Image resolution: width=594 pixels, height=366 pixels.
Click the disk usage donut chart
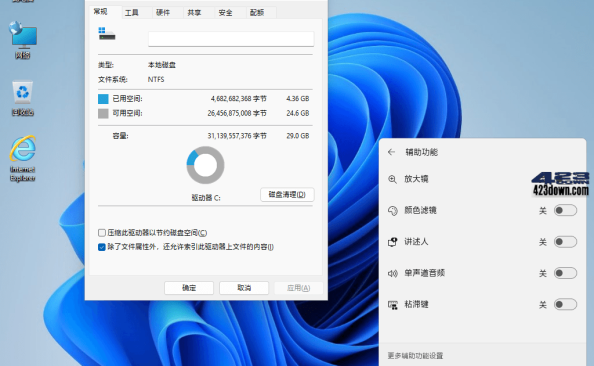pos(205,165)
